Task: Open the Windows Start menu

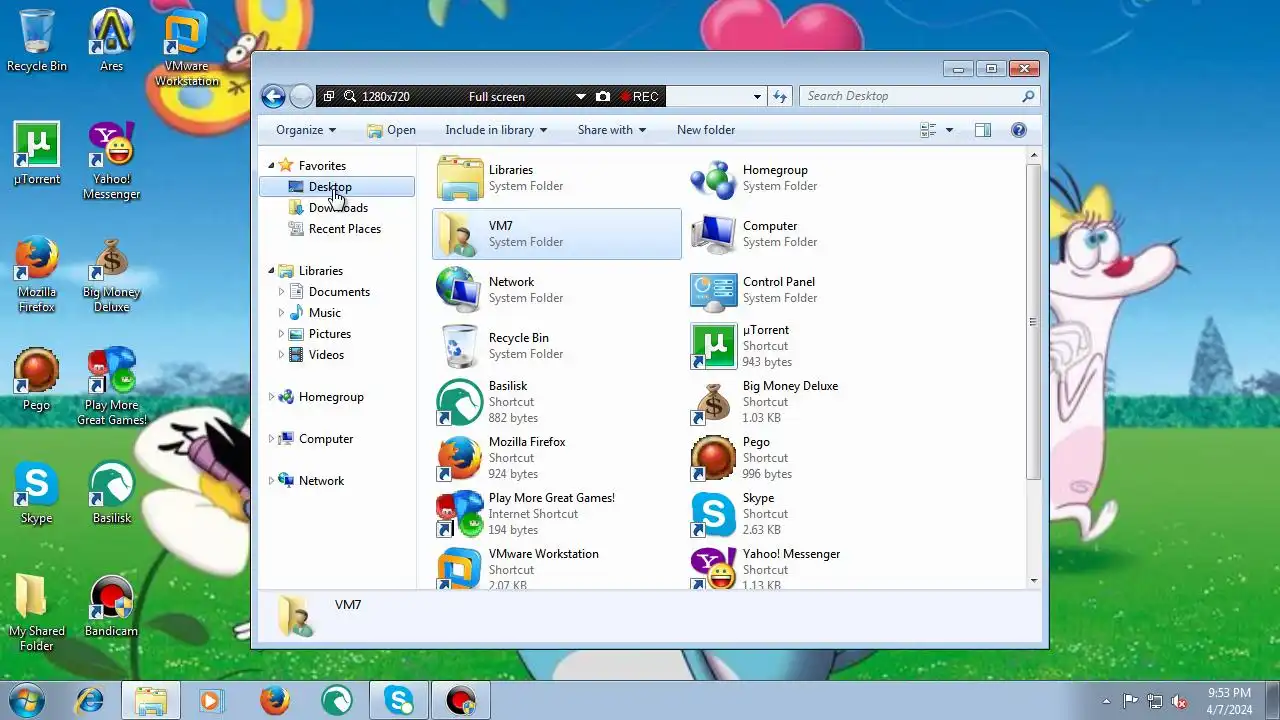Action: (x=27, y=700)
